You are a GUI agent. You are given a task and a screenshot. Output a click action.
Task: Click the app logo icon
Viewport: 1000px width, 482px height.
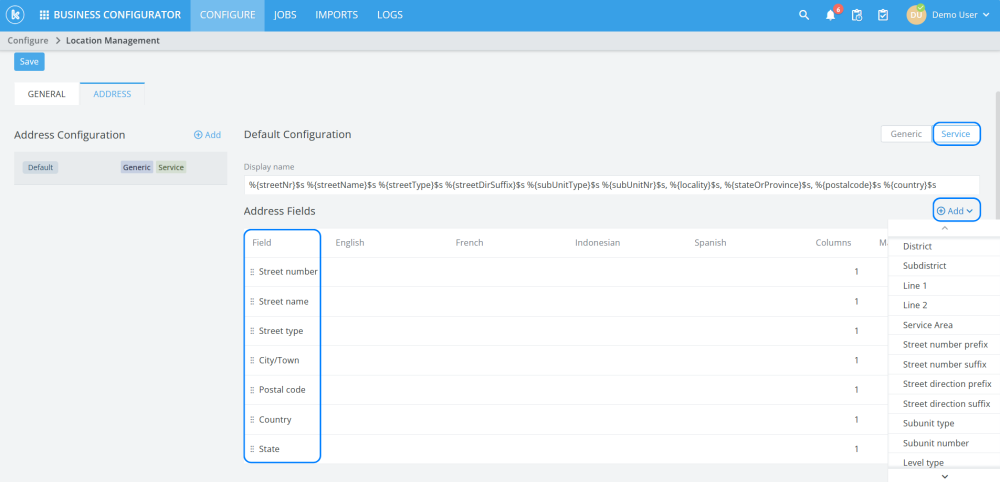click(x=16, y=15)
